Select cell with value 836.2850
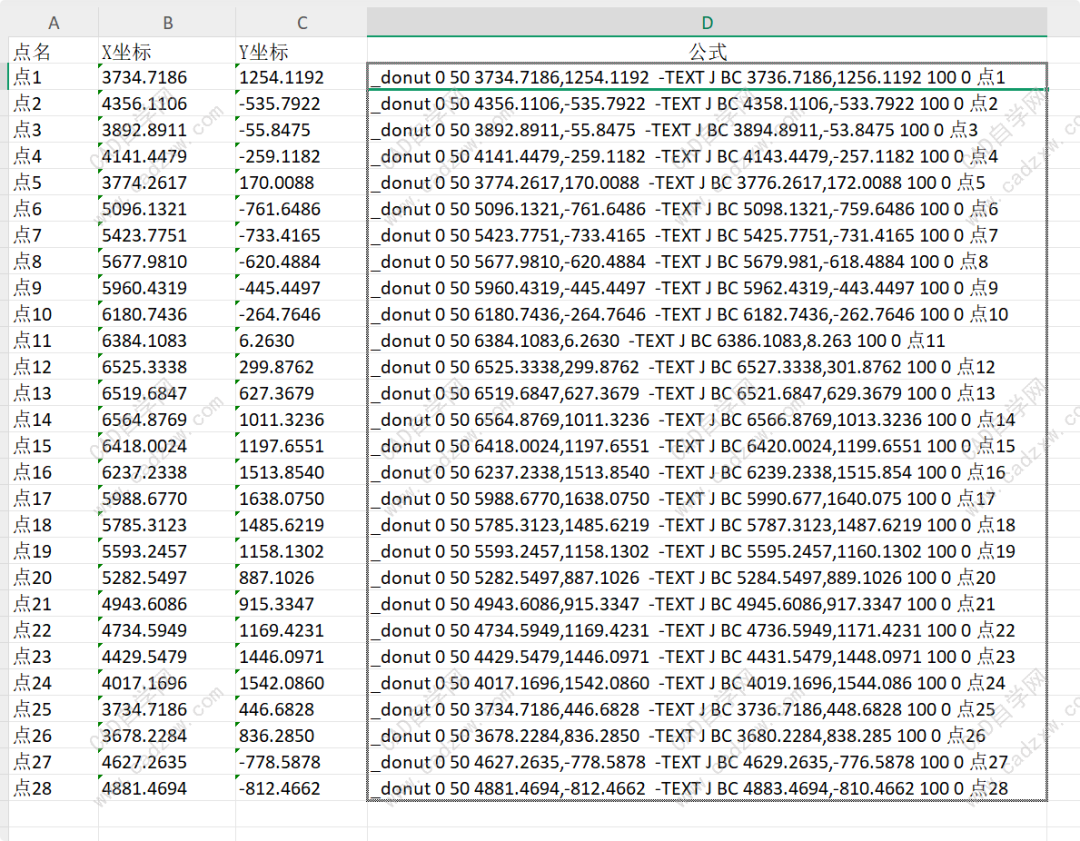1080x841 pixels. click(302, 735)
